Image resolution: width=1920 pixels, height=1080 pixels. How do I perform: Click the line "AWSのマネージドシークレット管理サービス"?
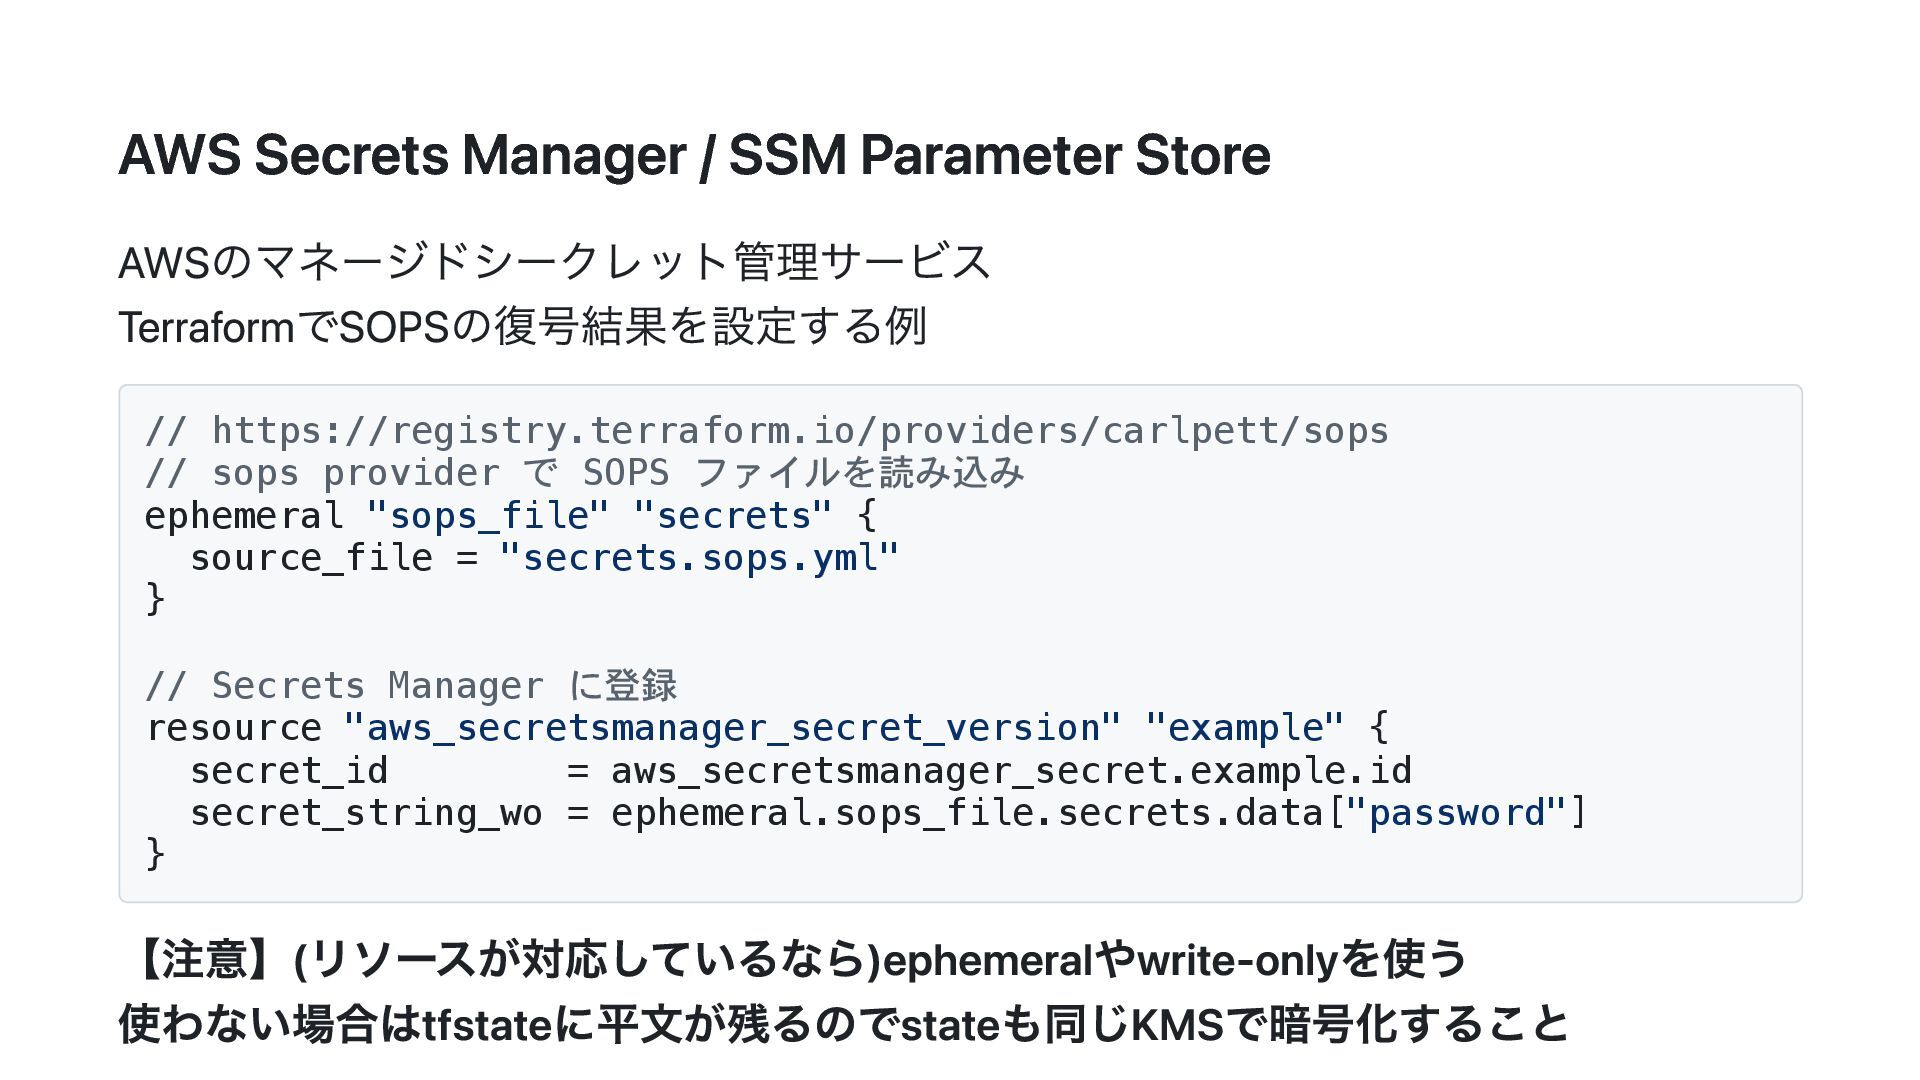point(554,263)
